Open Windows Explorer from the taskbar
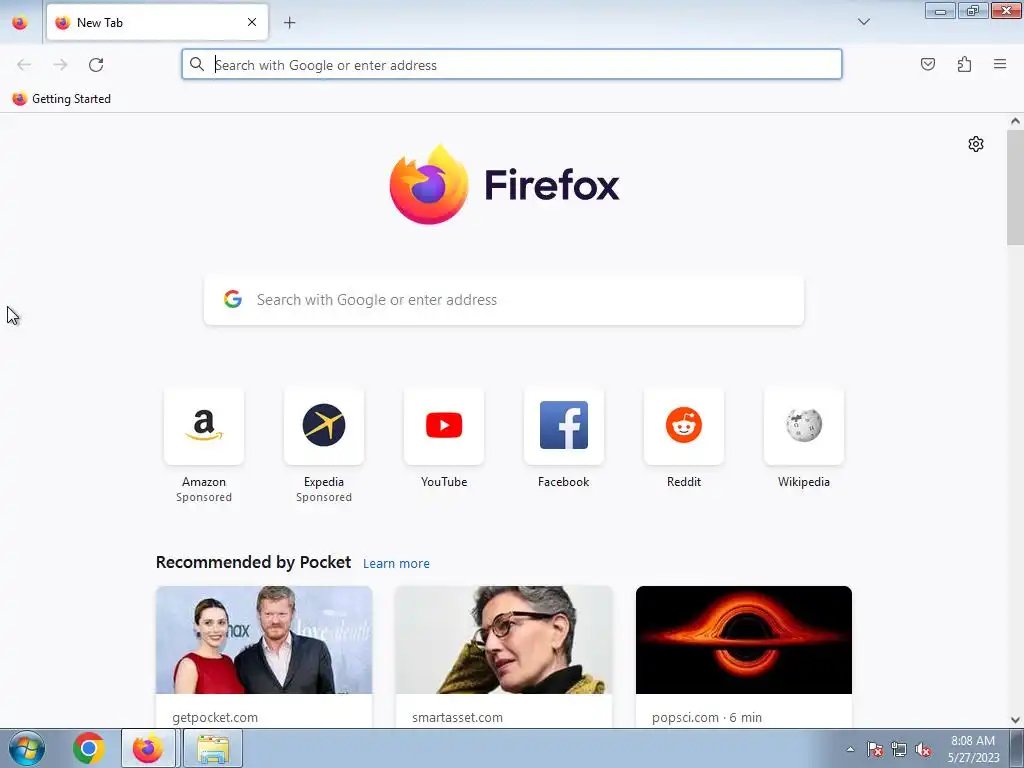 [213, 748]
